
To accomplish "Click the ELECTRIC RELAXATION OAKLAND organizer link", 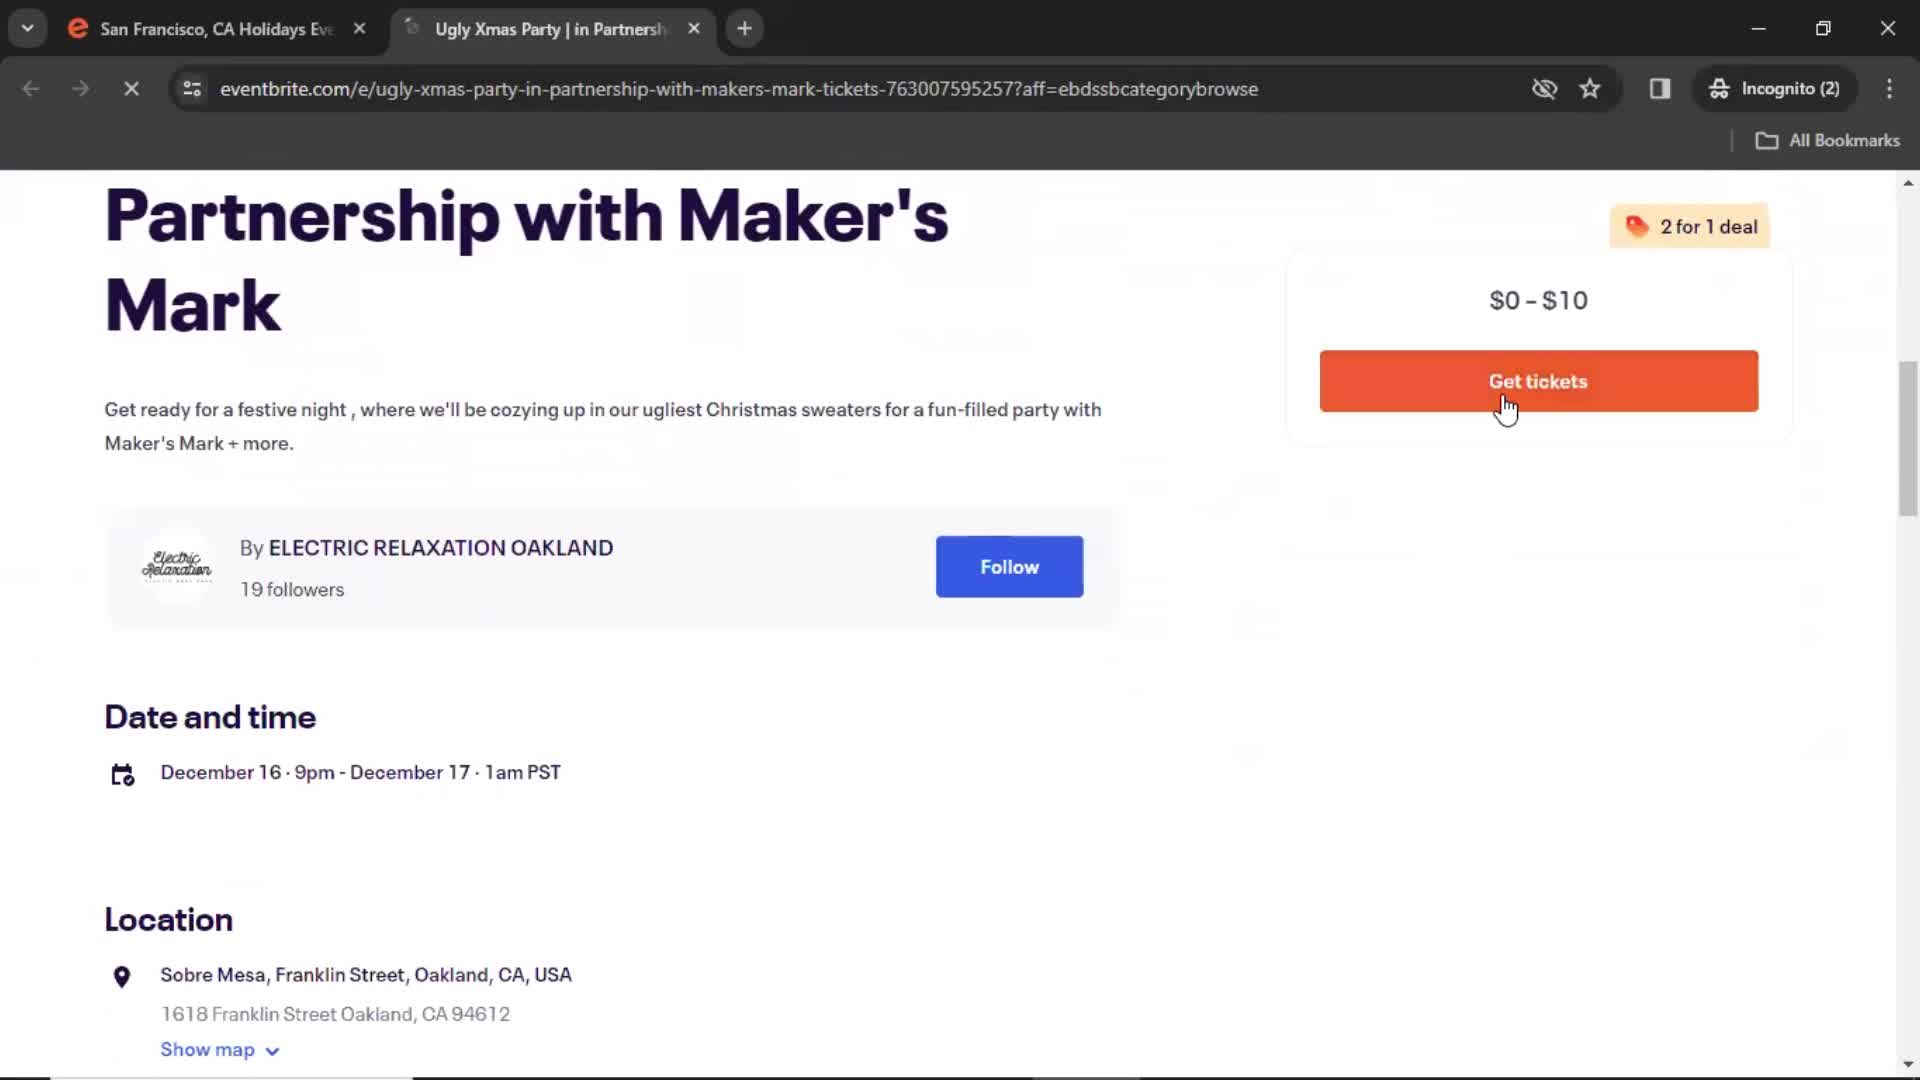I will coord(440,547).
